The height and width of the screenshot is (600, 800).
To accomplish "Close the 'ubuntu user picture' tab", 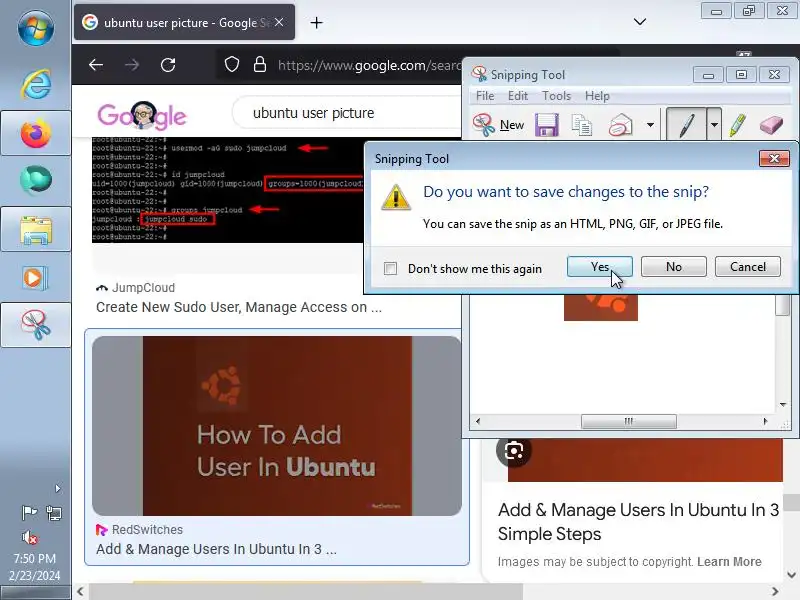I will click(x=279, y=22).
